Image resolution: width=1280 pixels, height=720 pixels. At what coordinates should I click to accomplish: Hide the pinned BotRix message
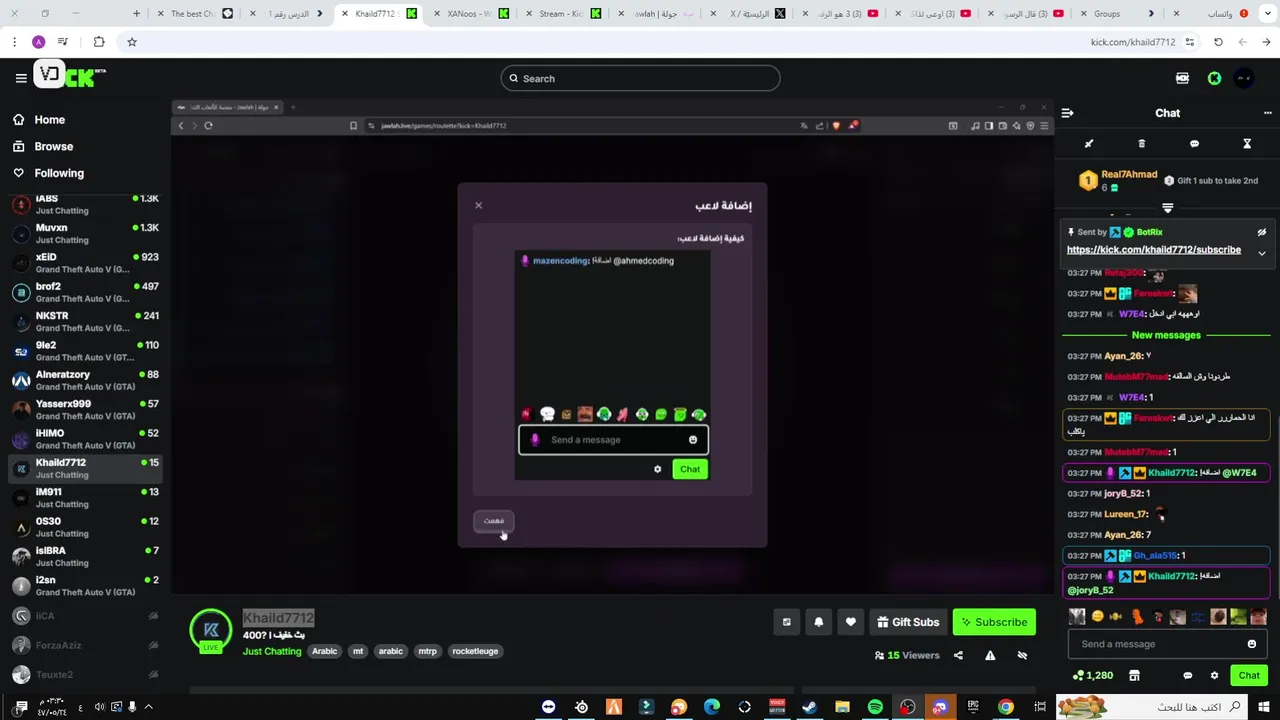coord(1261,232)
